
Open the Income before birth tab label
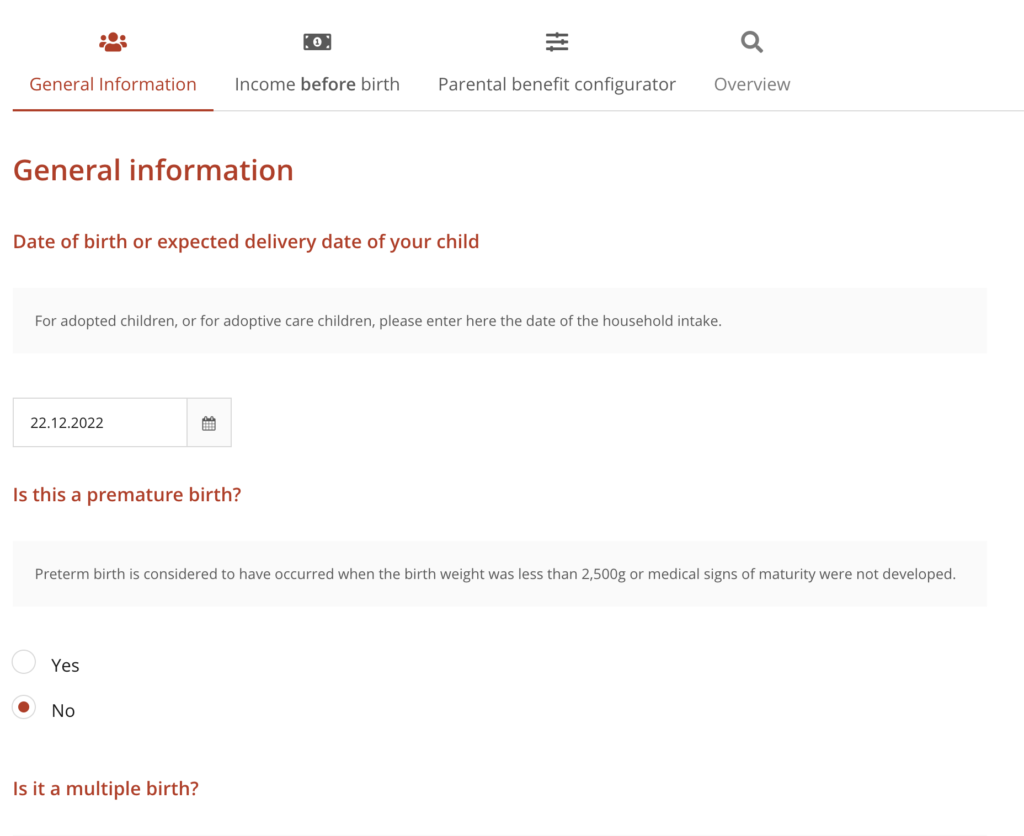(317, 84)
